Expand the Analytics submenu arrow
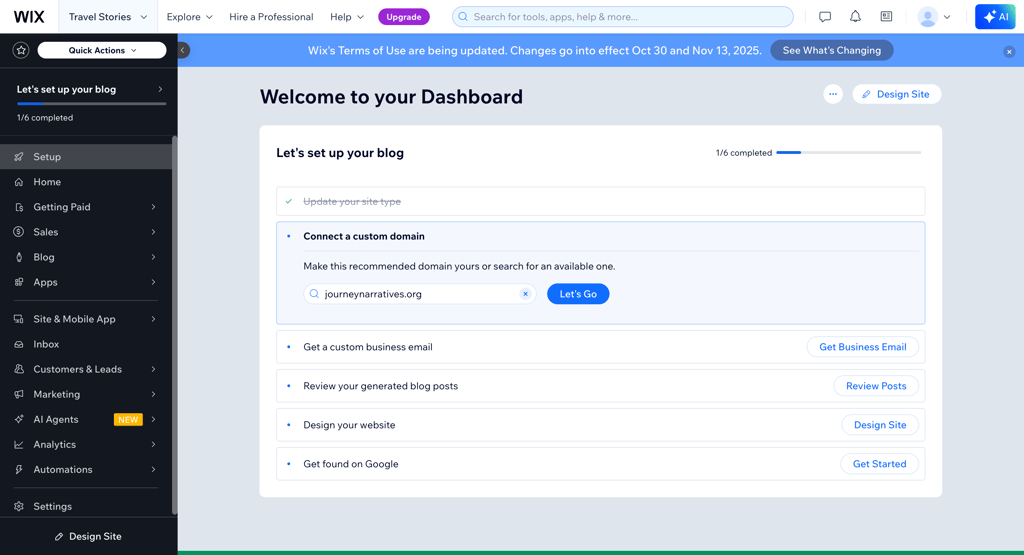Screen dimensions: 1024x555 click(x=153, y=445)
